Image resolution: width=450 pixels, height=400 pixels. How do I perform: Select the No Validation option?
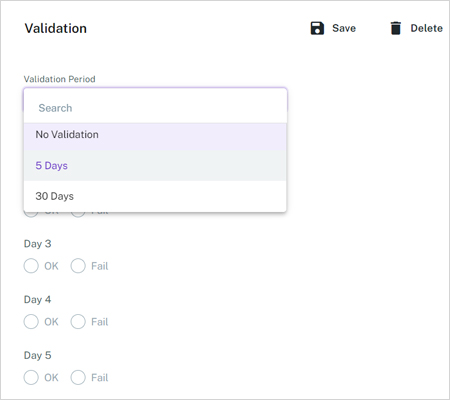(155, 137)
